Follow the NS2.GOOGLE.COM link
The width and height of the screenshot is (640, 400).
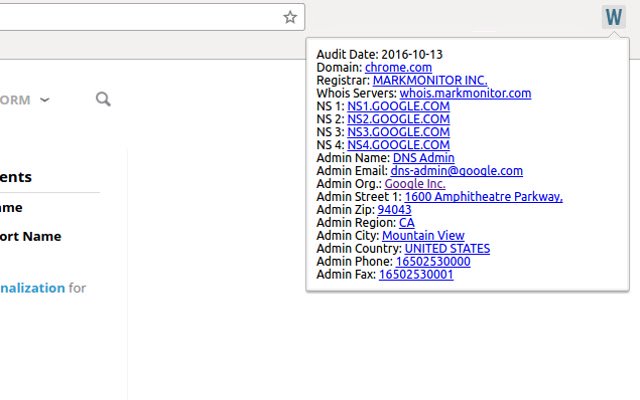pyautogui.click(x=398, y=119)
